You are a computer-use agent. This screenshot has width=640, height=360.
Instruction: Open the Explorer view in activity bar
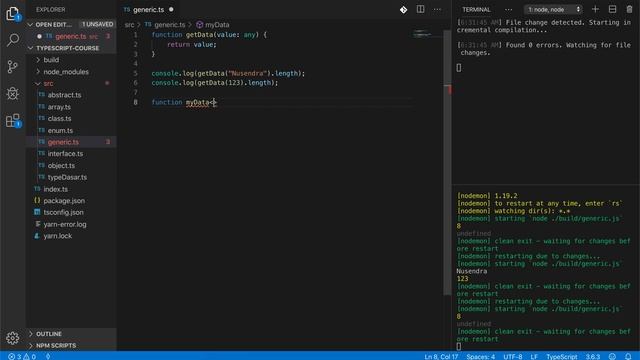pos(13,13)
